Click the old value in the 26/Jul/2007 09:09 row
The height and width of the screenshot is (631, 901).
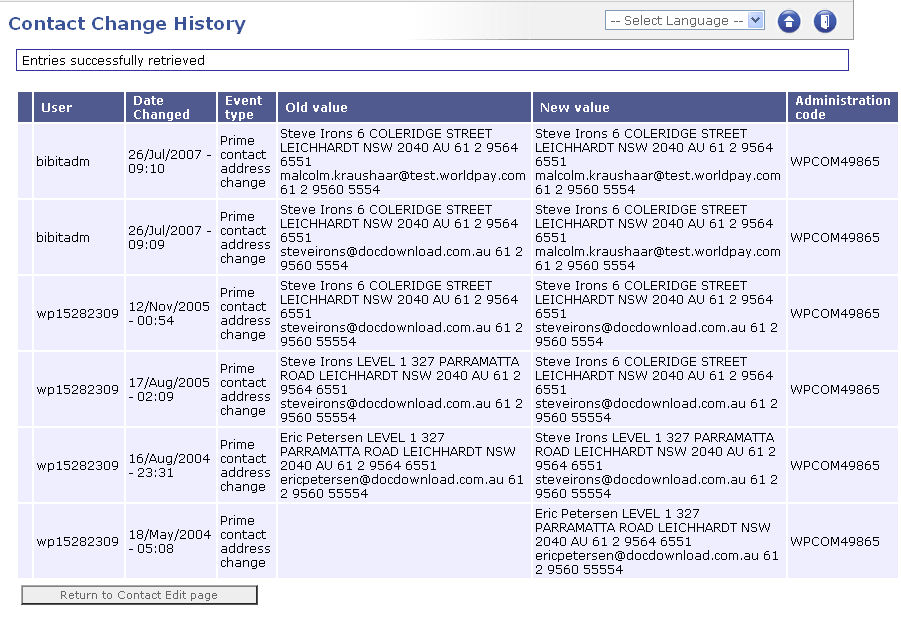(x=402, y=237)
